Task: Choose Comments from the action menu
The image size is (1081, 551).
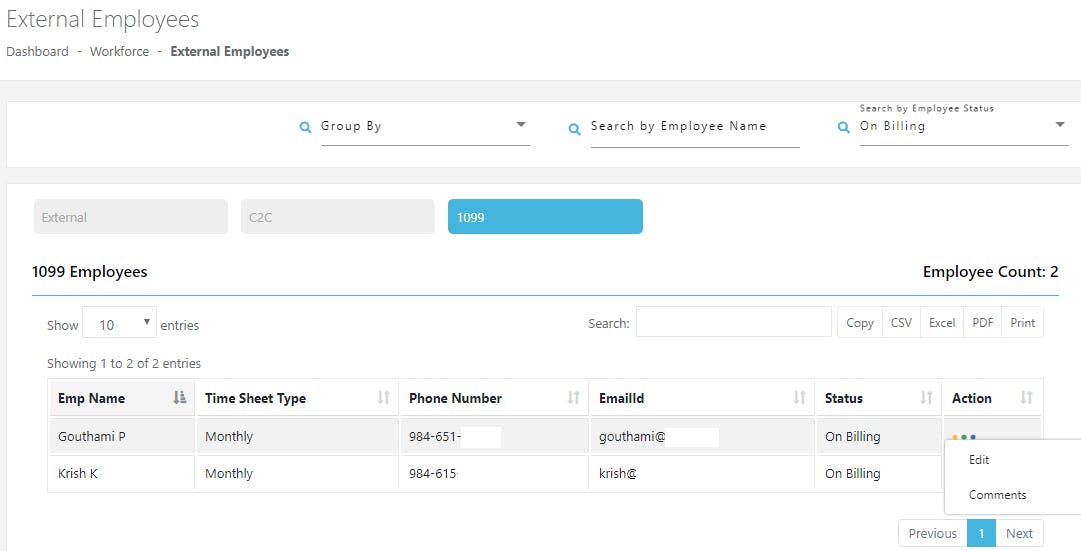Action: click(997, 495)
